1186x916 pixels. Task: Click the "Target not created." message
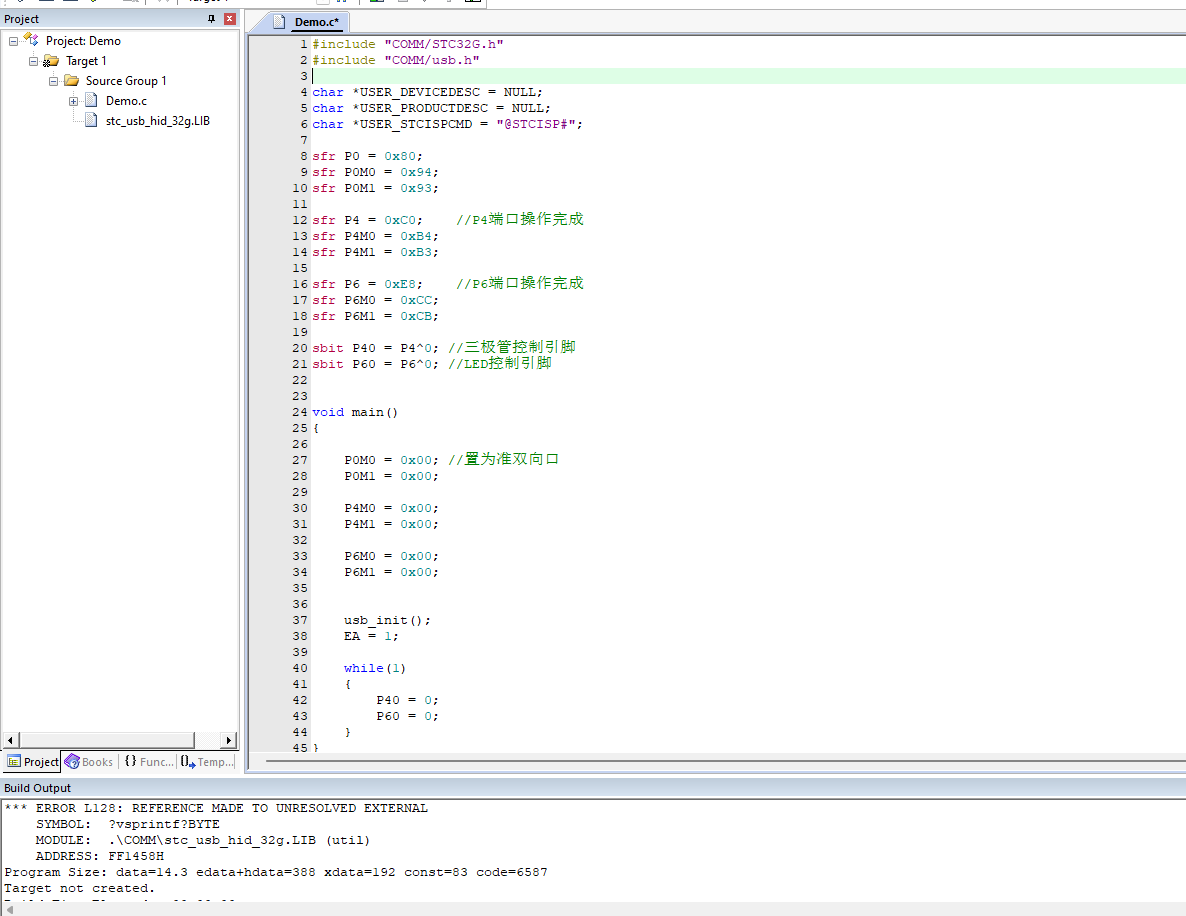pos(79,888)
